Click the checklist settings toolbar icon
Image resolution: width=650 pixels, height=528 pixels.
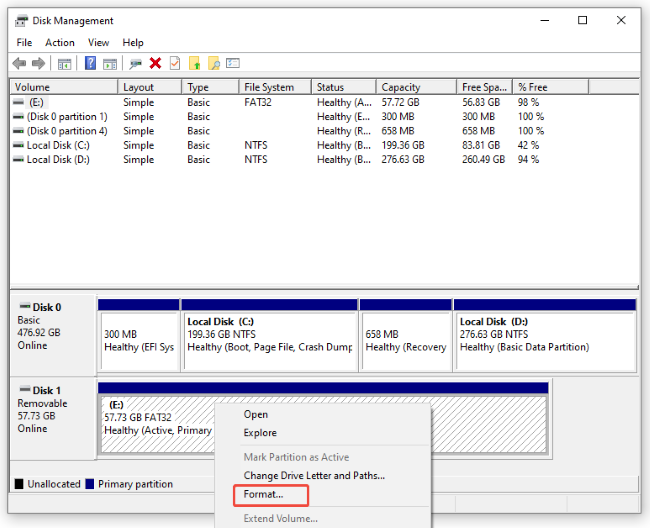(x=233, y=63)
